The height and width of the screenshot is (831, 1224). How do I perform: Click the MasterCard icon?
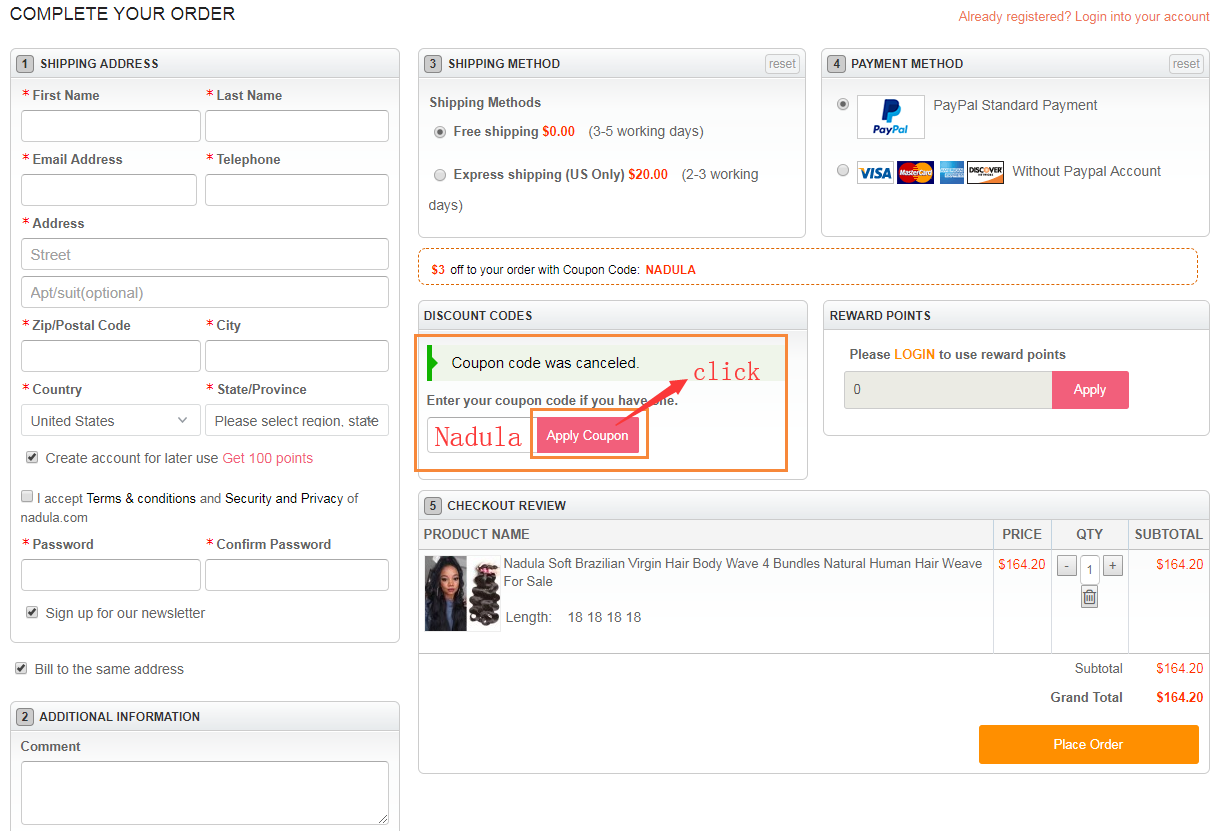[x=915, y=172]
